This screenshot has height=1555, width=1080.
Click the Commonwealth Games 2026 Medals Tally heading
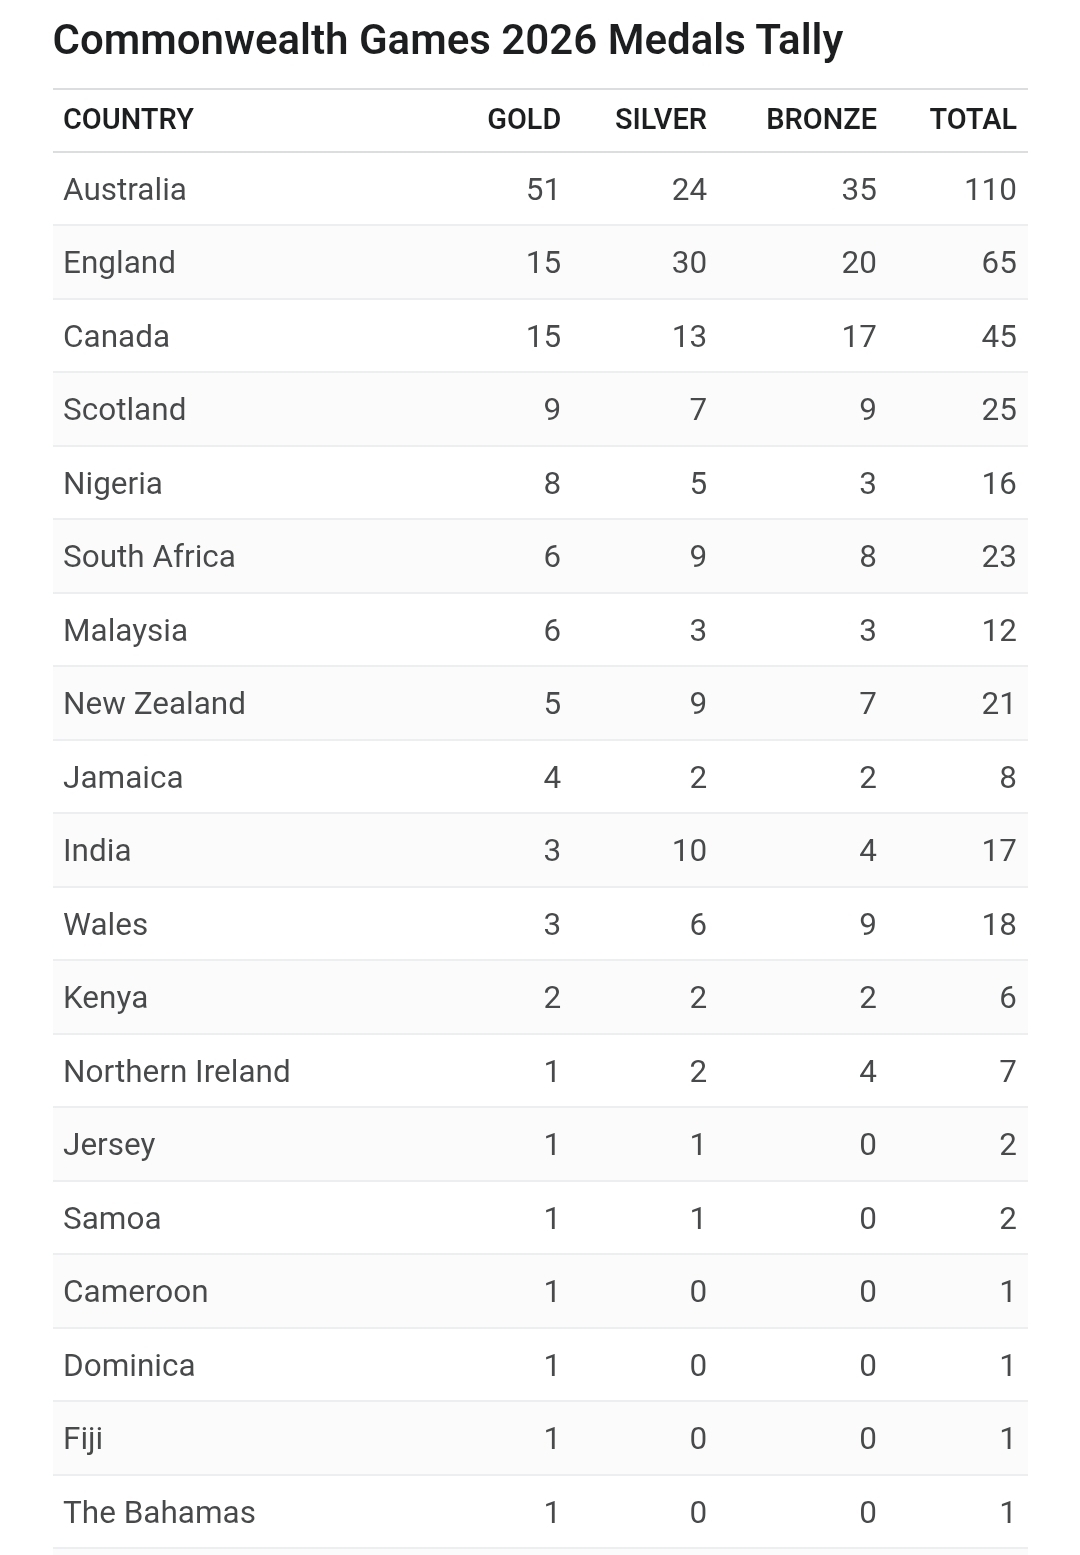point(448,40)
